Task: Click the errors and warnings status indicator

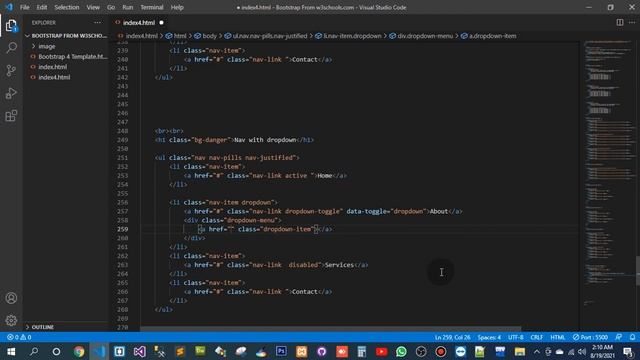Action: click(x=19, y=337)
